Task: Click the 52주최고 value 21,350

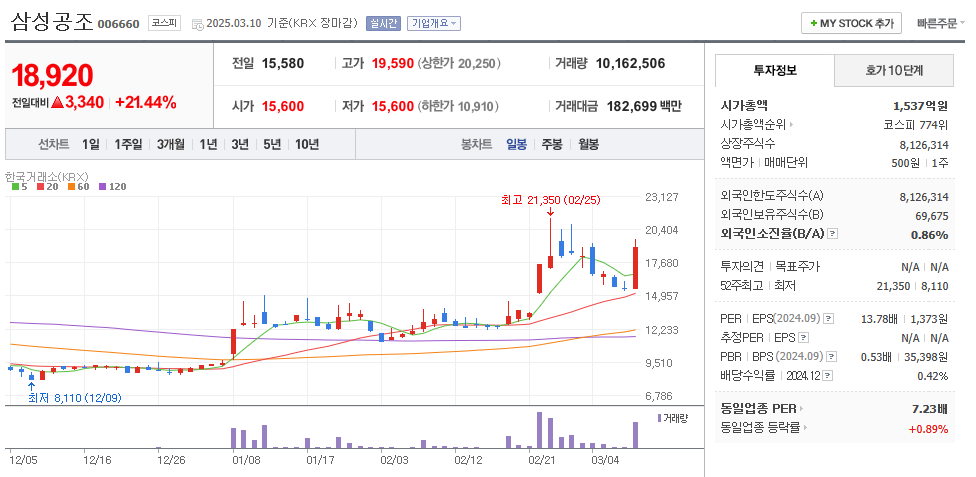Action: (x=894, y=286)
